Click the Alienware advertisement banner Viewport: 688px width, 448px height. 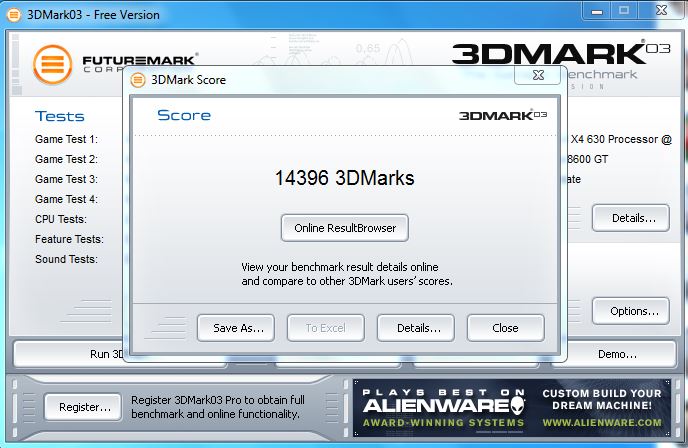[x=512, y=408]
